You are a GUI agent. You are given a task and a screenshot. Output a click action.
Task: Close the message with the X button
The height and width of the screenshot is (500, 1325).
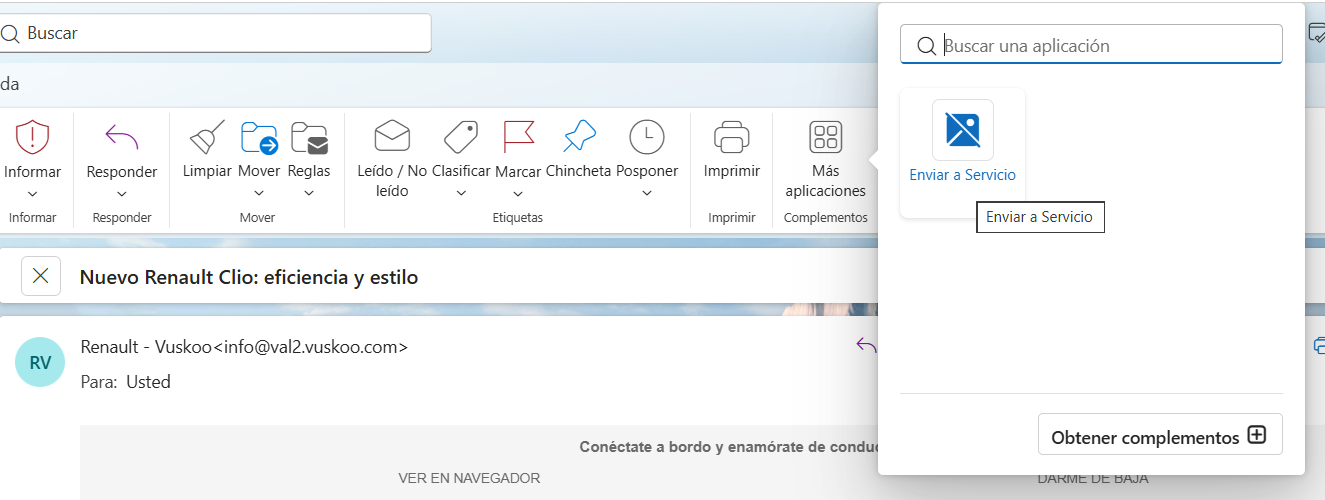click(x=41, y=276)
